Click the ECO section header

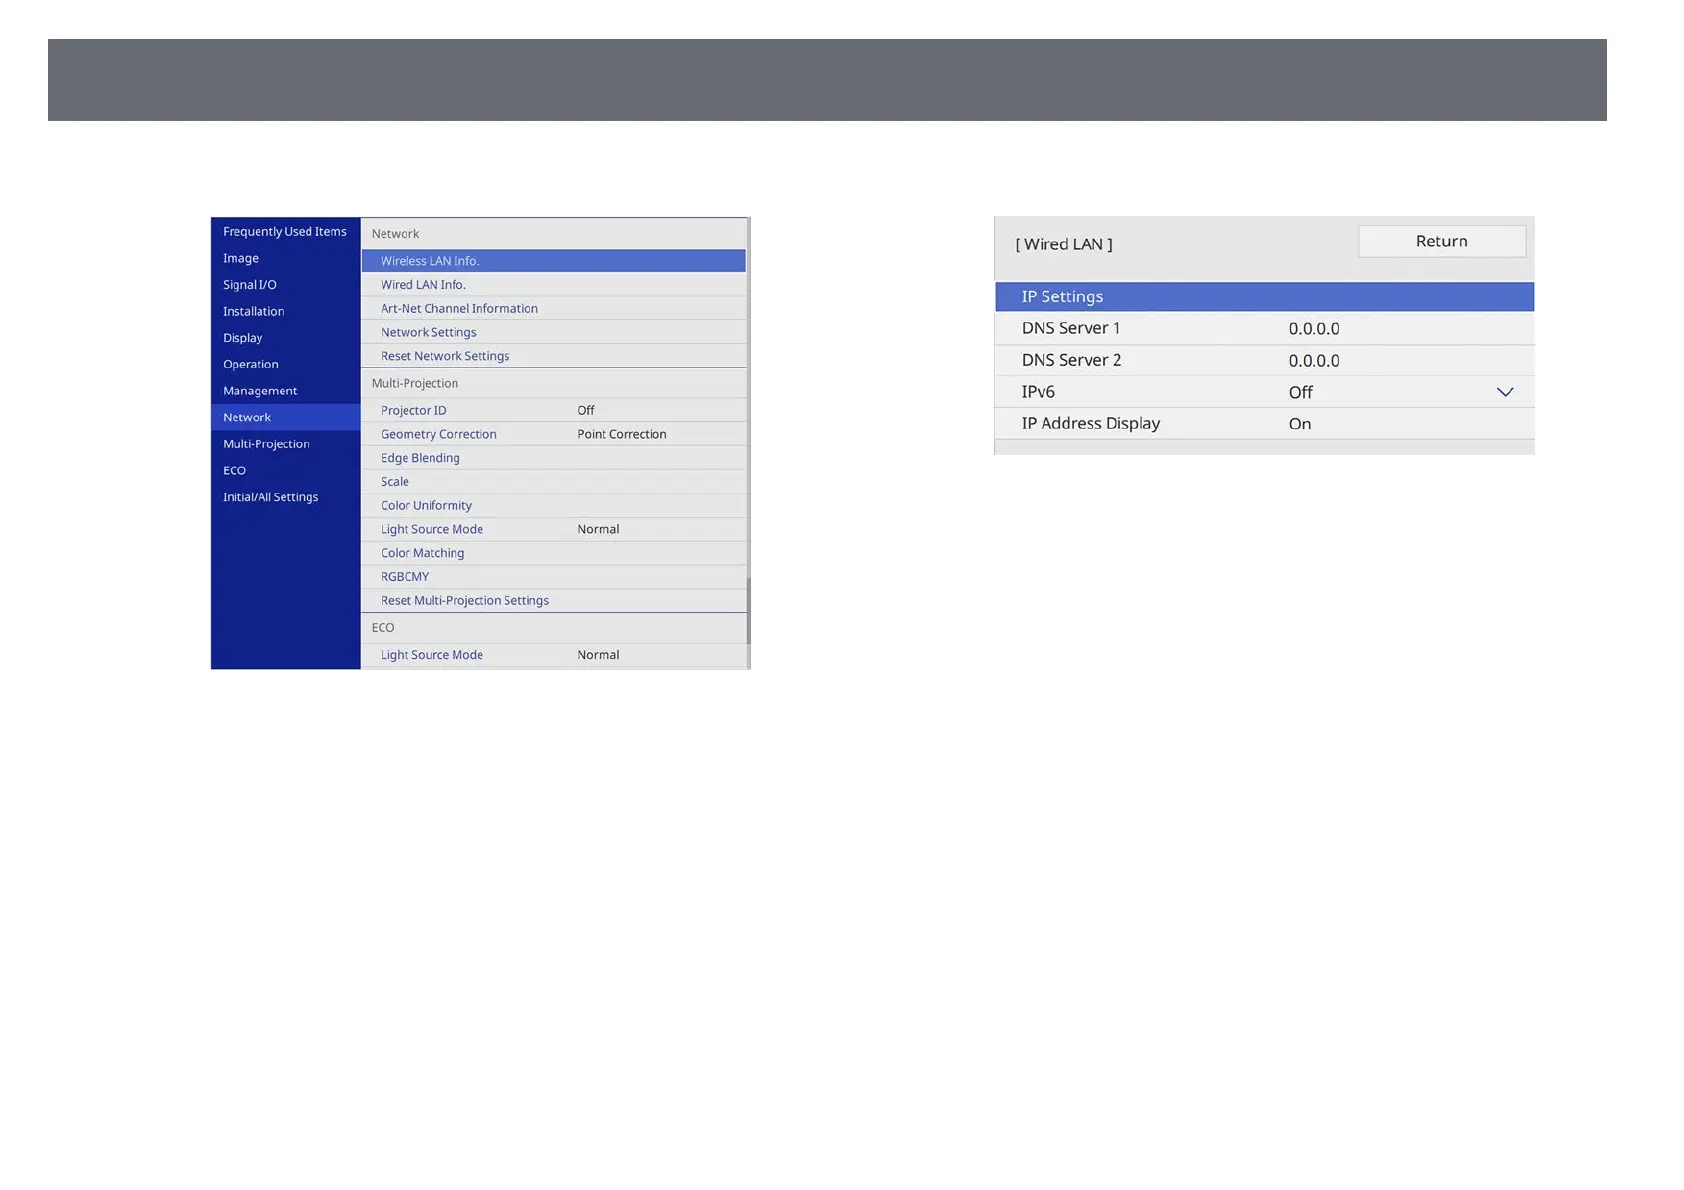tap(383, 627)
